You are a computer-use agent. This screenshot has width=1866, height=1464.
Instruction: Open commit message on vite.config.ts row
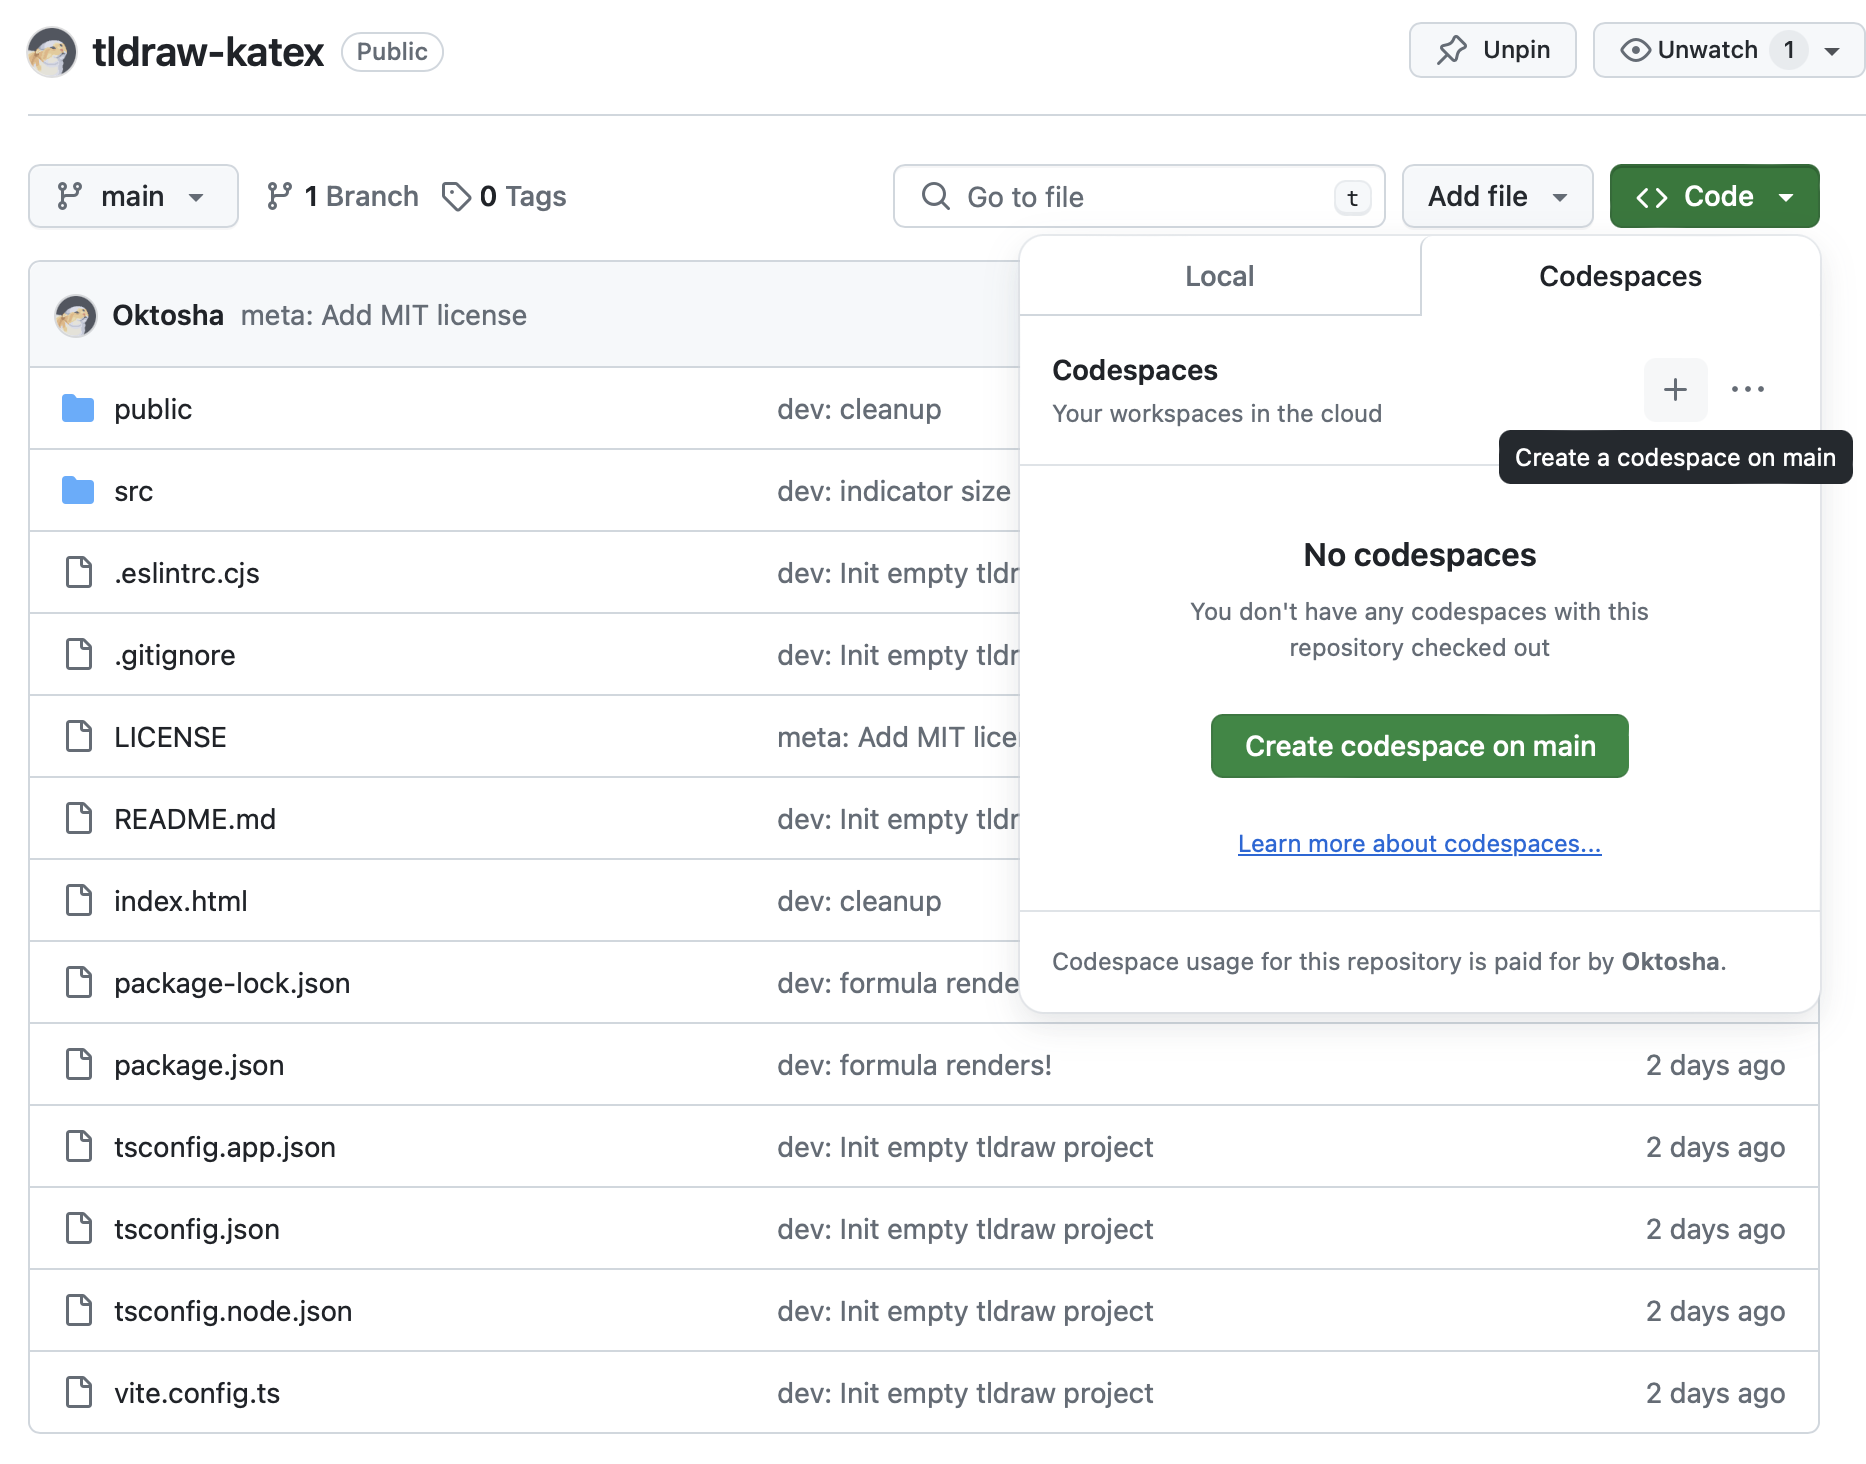point(965,1394)
